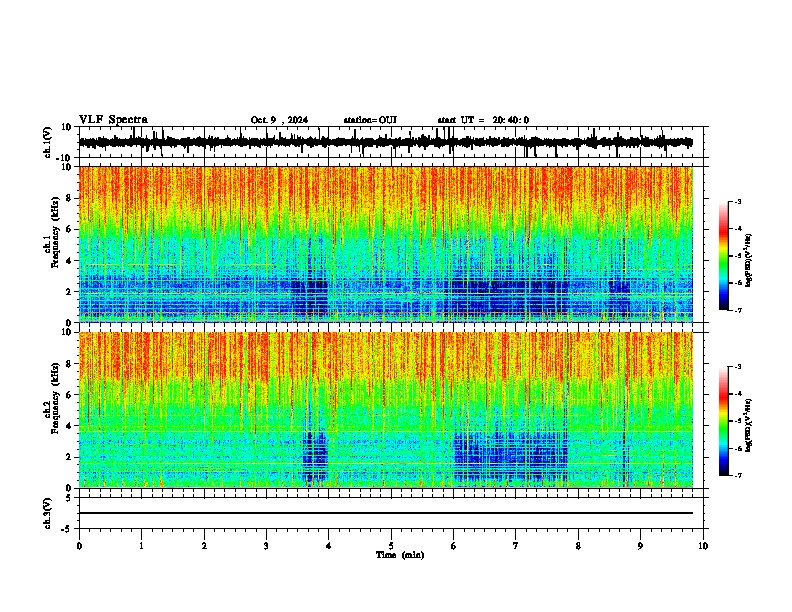Click the '-7' label on ch.2 colorbar
The height and width of the screenshot is (612, 792).
pos(738,476)
